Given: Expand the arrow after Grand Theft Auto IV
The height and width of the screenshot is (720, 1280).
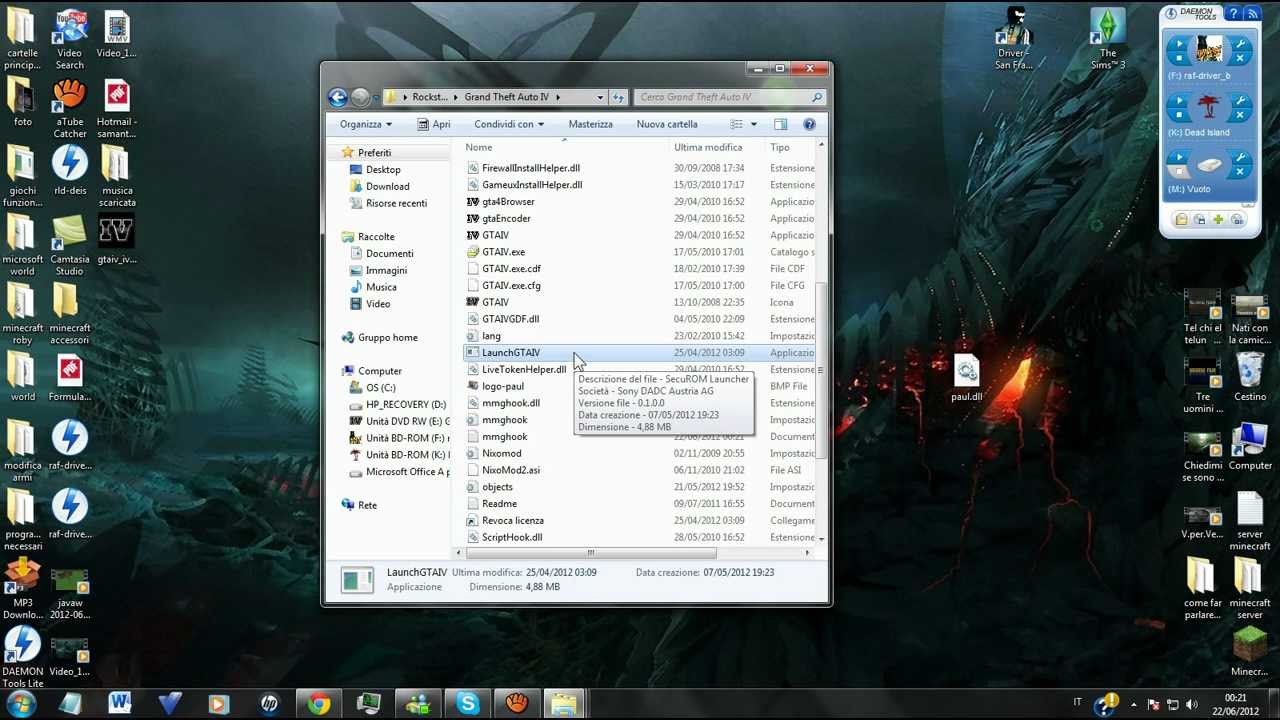Looking at the screenshot, I should point(558,97).
